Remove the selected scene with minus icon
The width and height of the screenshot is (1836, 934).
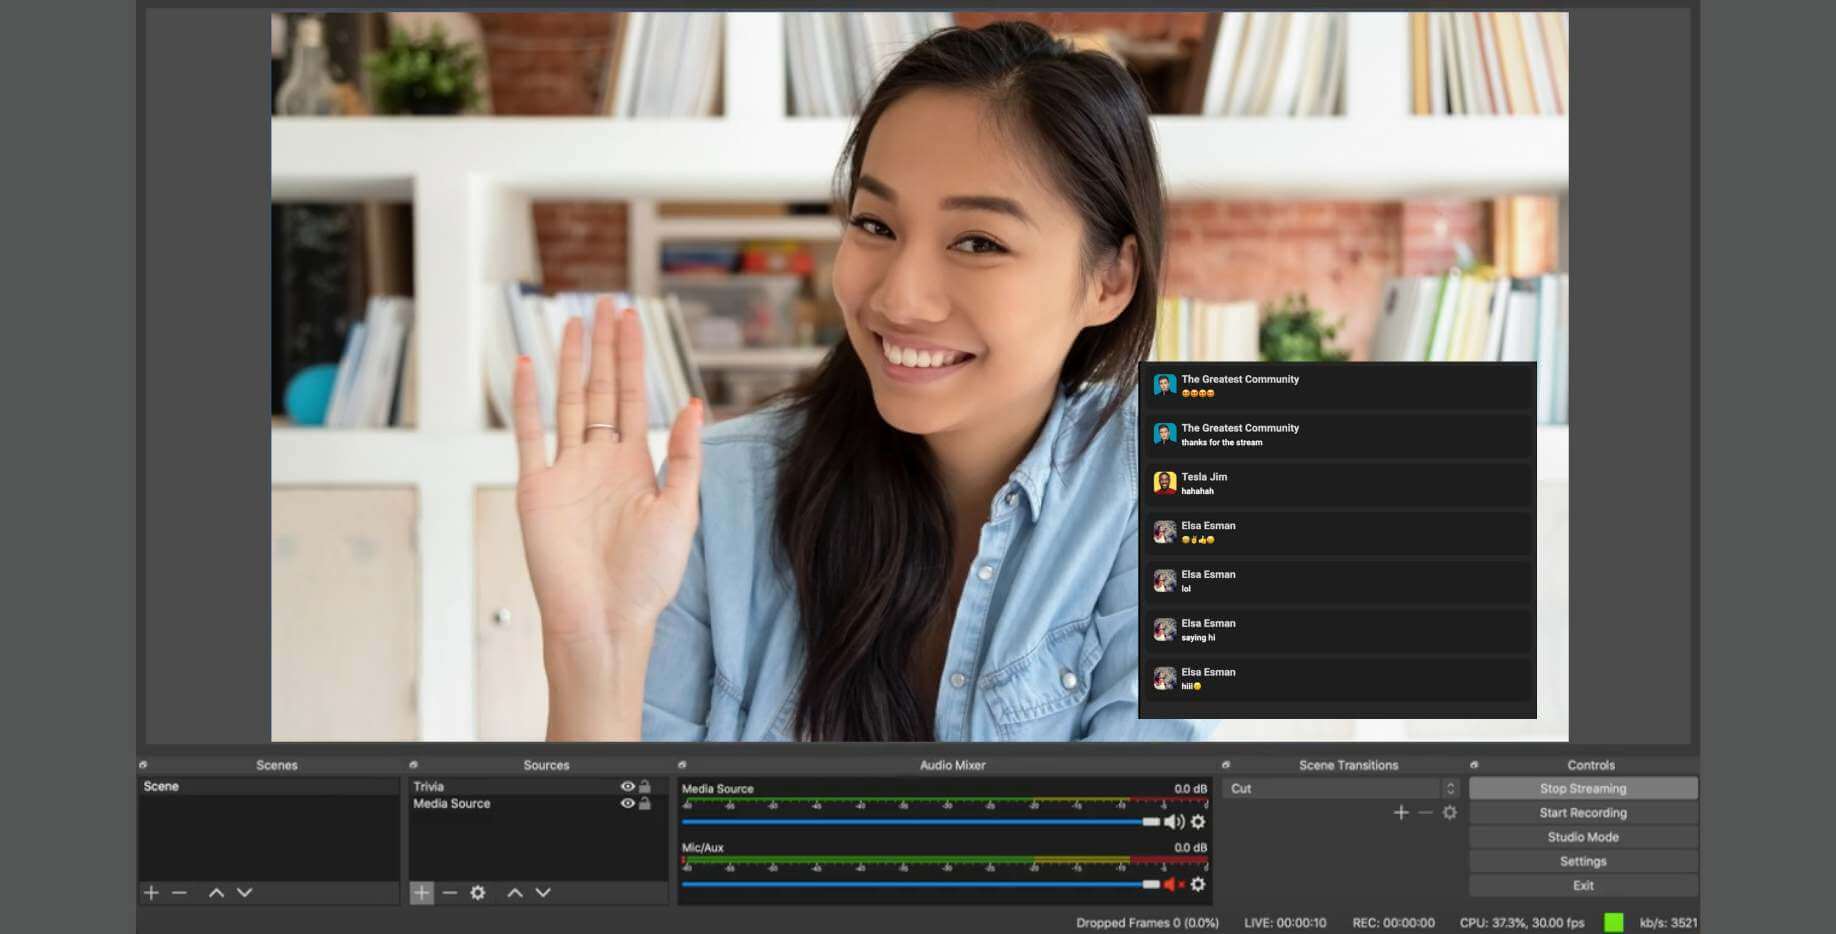pos(179,892)
